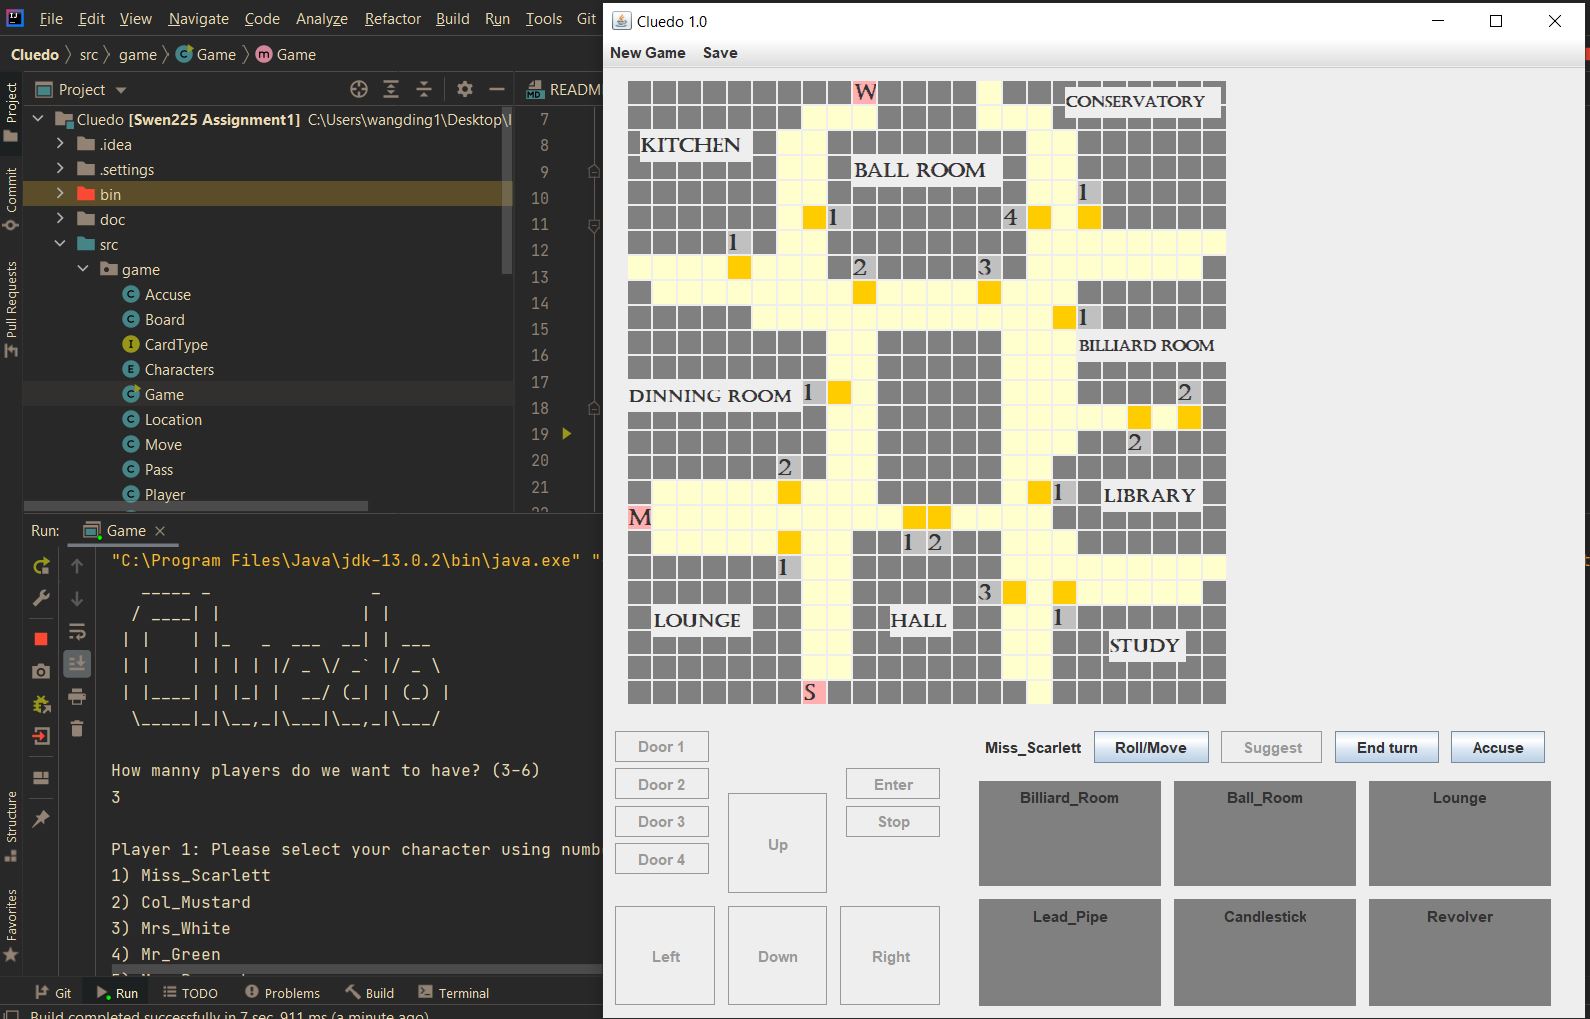Click the Suggest button
Image resolution: width=1590 pixels, height=1019 pixels.
1272,747
